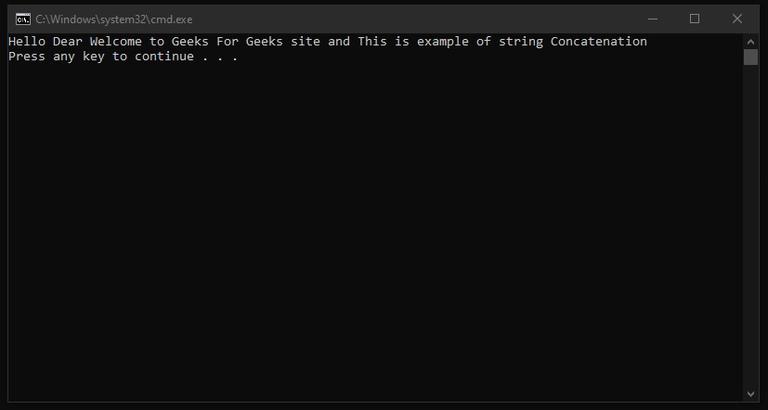Viewport: 768px width, 410px height.
Task: Maximize the cmd.exe window
Action: [695, 18]
